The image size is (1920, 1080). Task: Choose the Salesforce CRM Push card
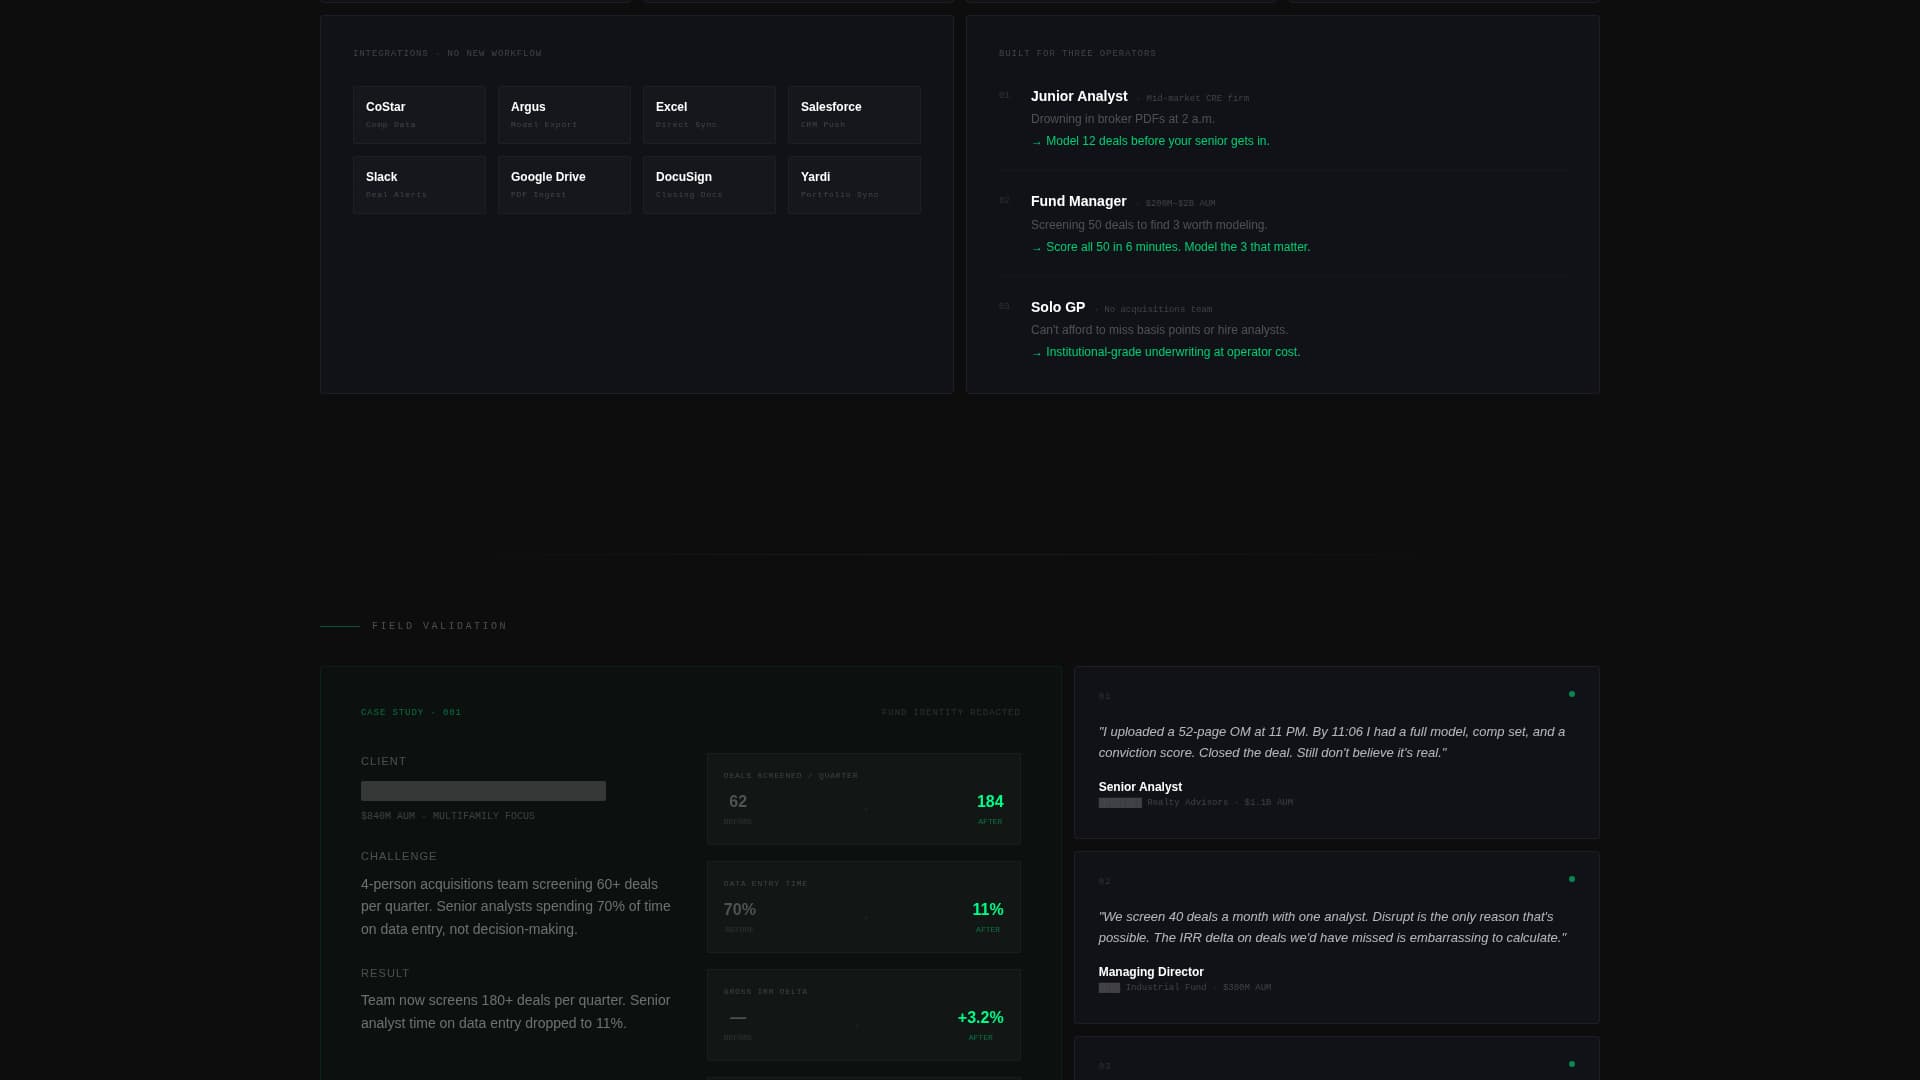coord(854,115)
